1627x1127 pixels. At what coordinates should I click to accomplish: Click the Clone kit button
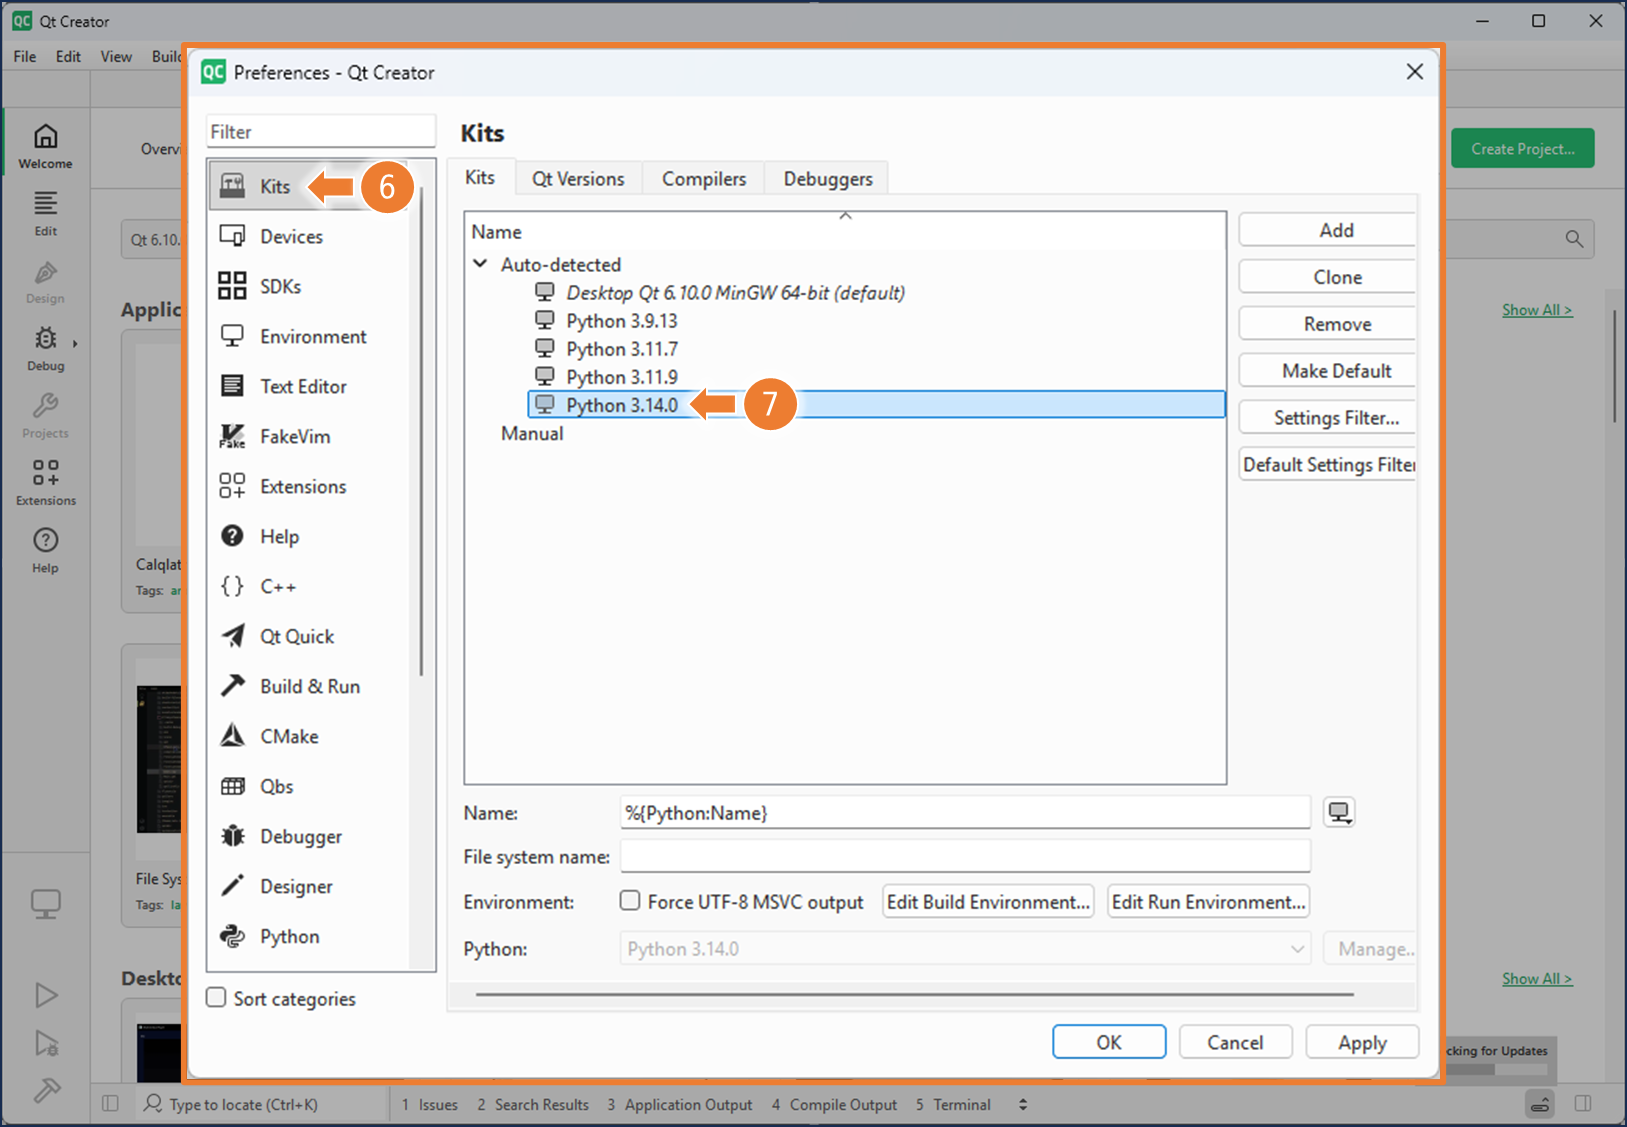click(1327, 277)
